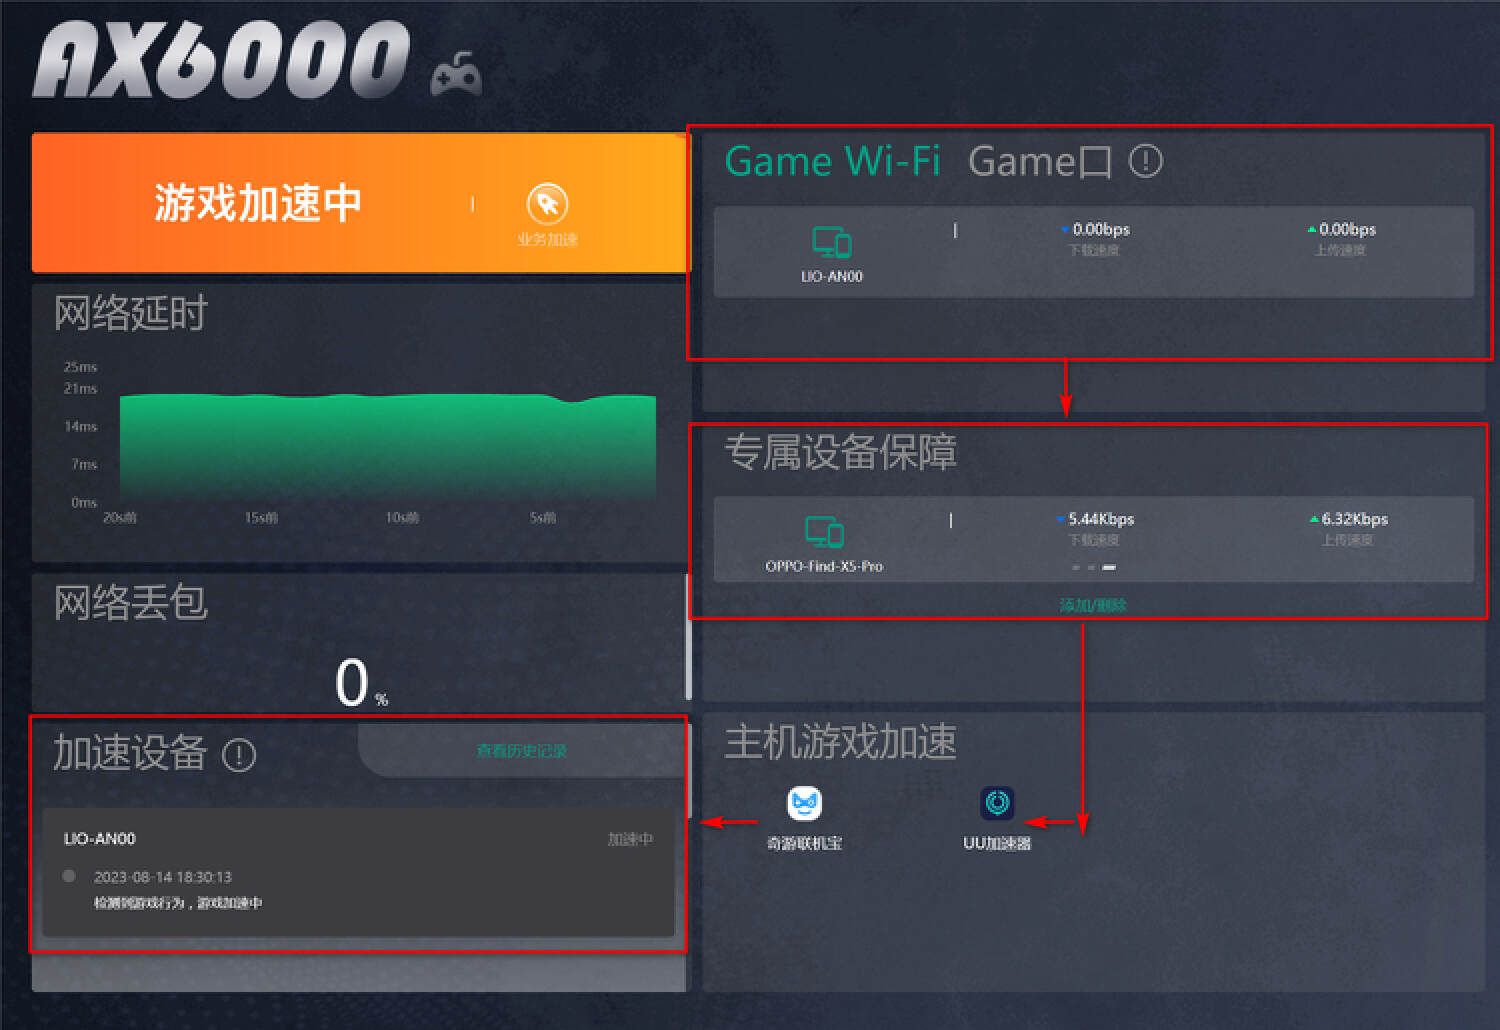Click the 5.44Kbps download speed reading
Image resolution: width=1500 pixels, height=1030 pixels.
(1100, 519)
